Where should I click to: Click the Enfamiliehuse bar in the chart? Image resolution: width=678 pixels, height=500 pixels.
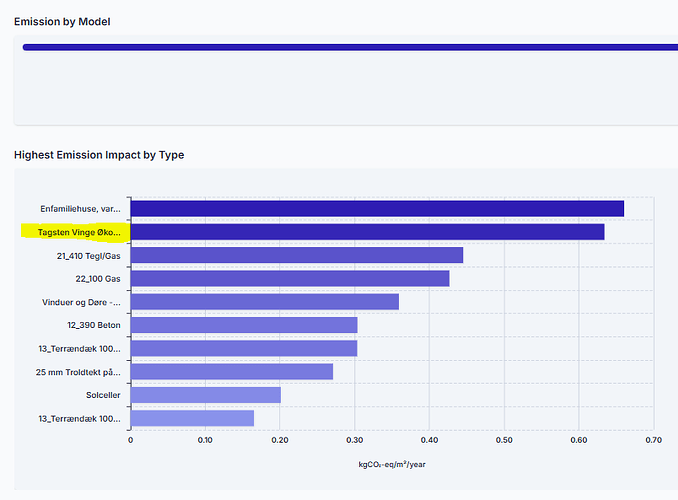(376, 208)
